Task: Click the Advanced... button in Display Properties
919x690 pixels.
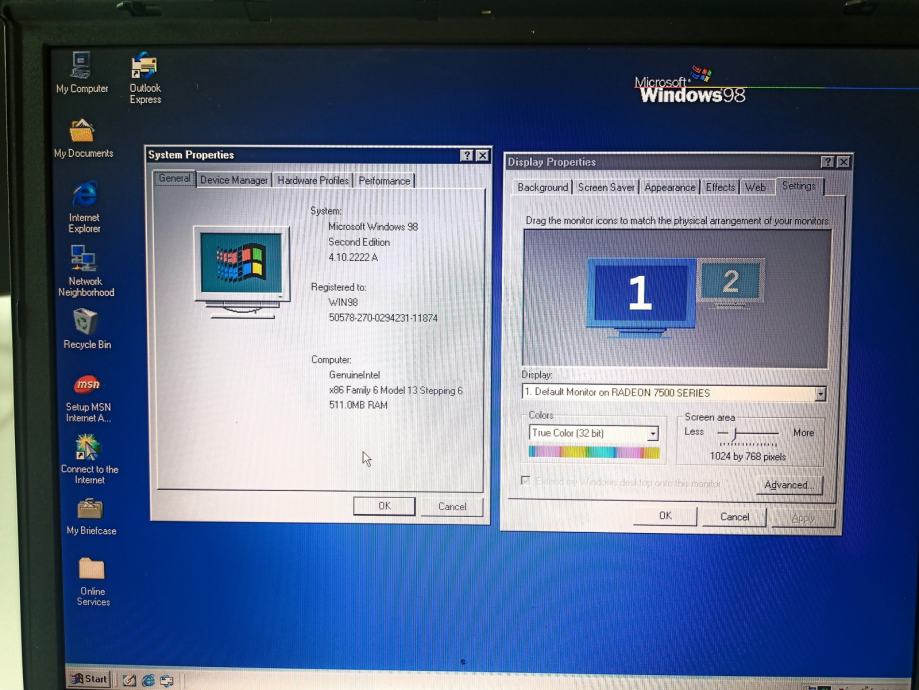Action: point(787,485)
